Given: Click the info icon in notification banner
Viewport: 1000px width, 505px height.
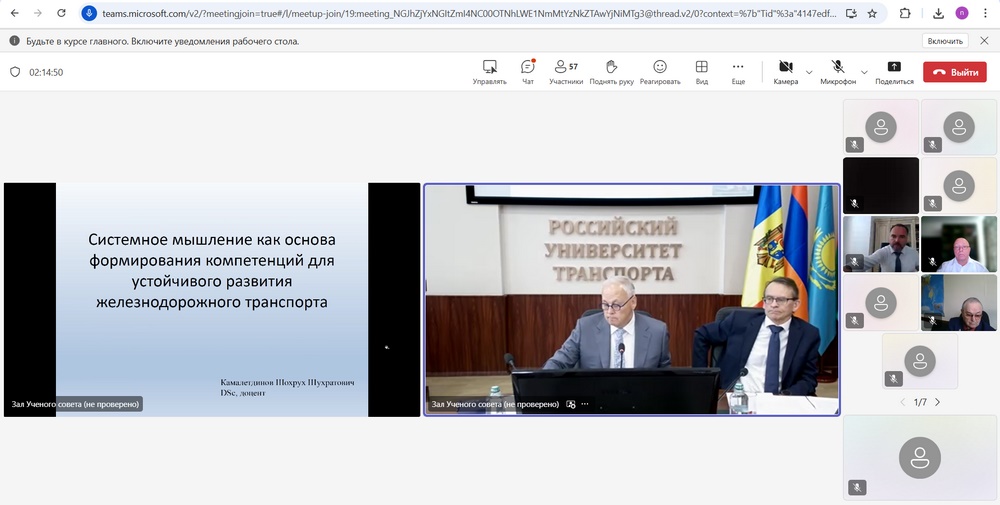Looking at the screenshot, I should coord(14,41).
